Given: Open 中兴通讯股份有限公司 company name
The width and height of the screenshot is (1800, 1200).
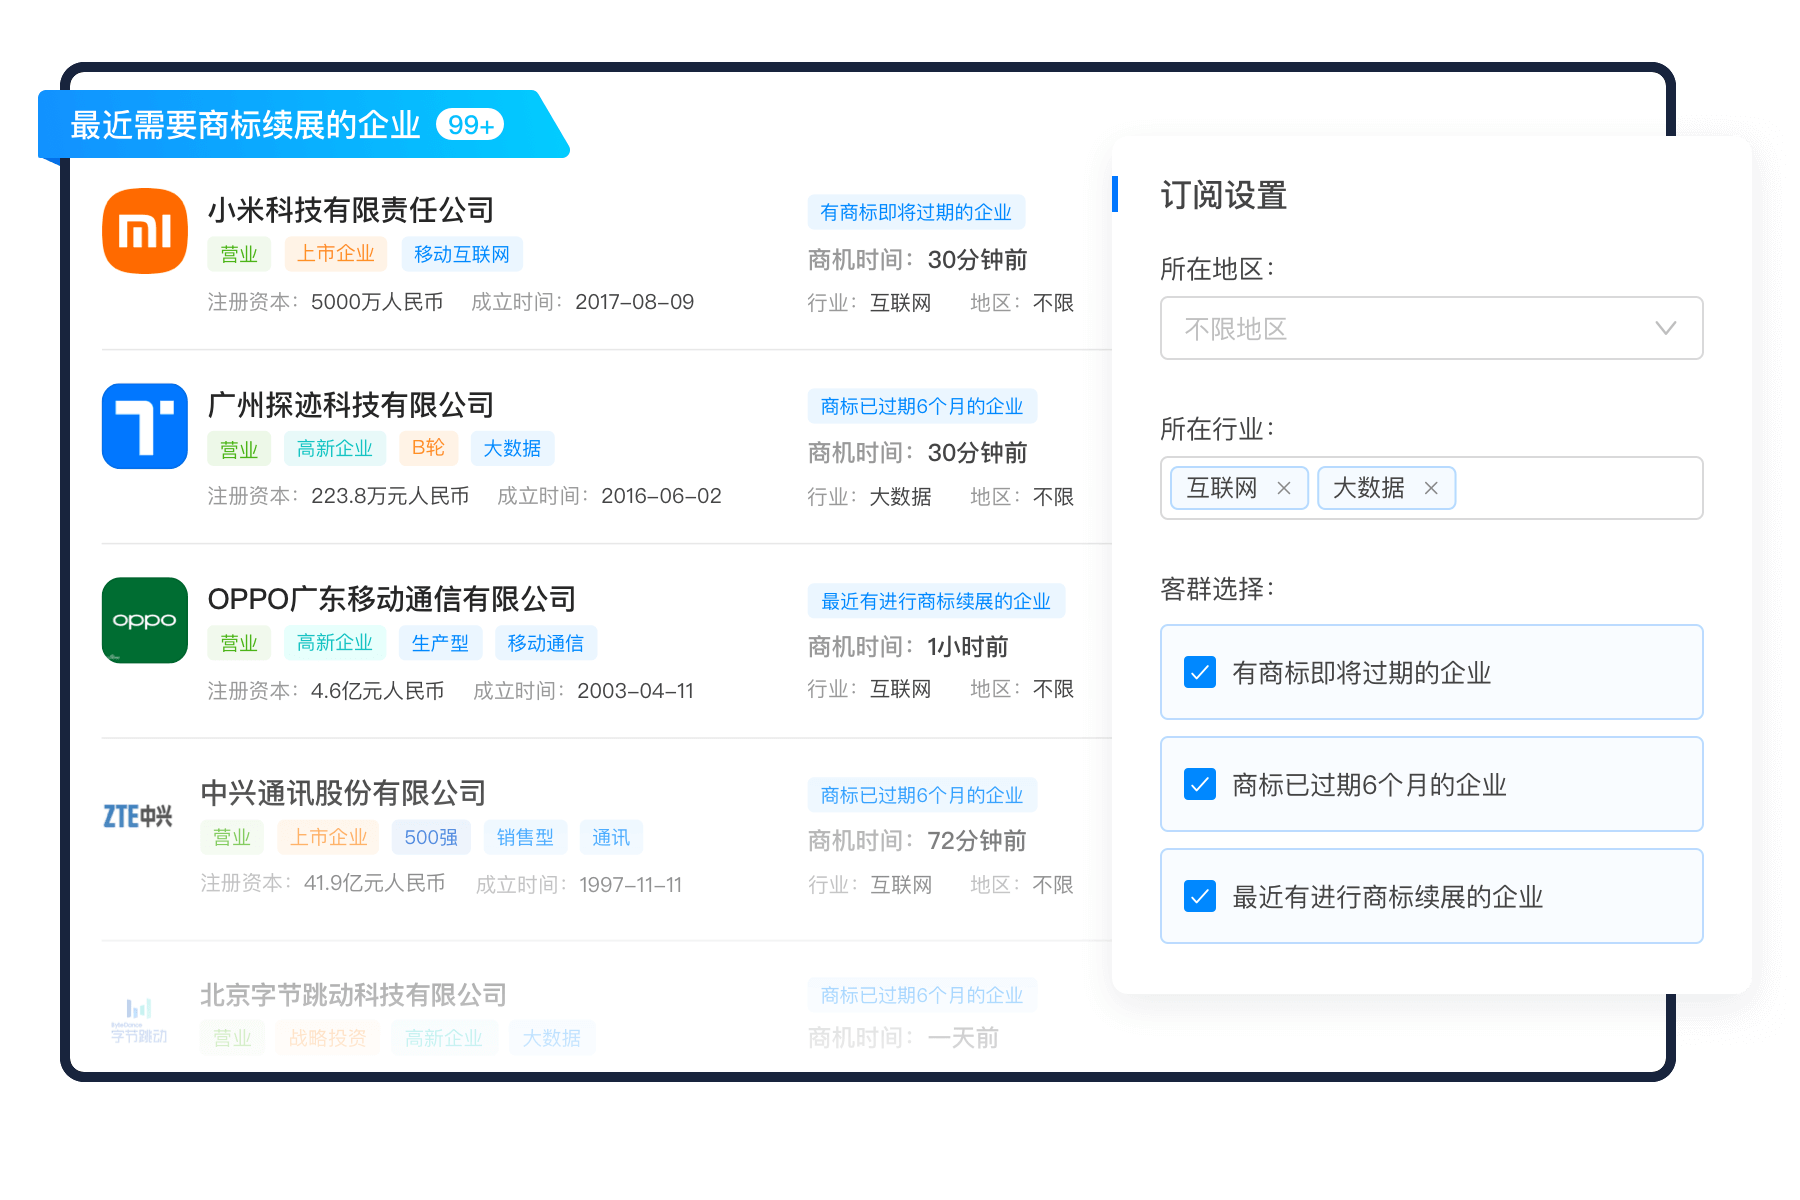Looking at the screenshot, I should click(x=343, y=793).
